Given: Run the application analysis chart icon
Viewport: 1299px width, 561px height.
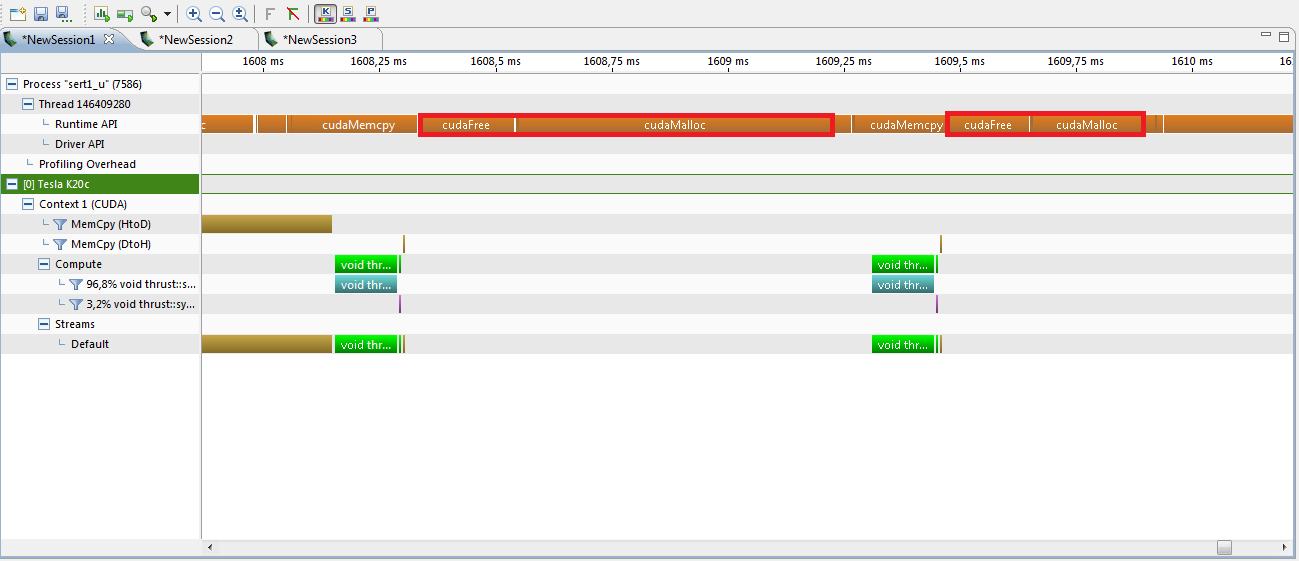Looking at the screenshot, I should click(102, 14).
